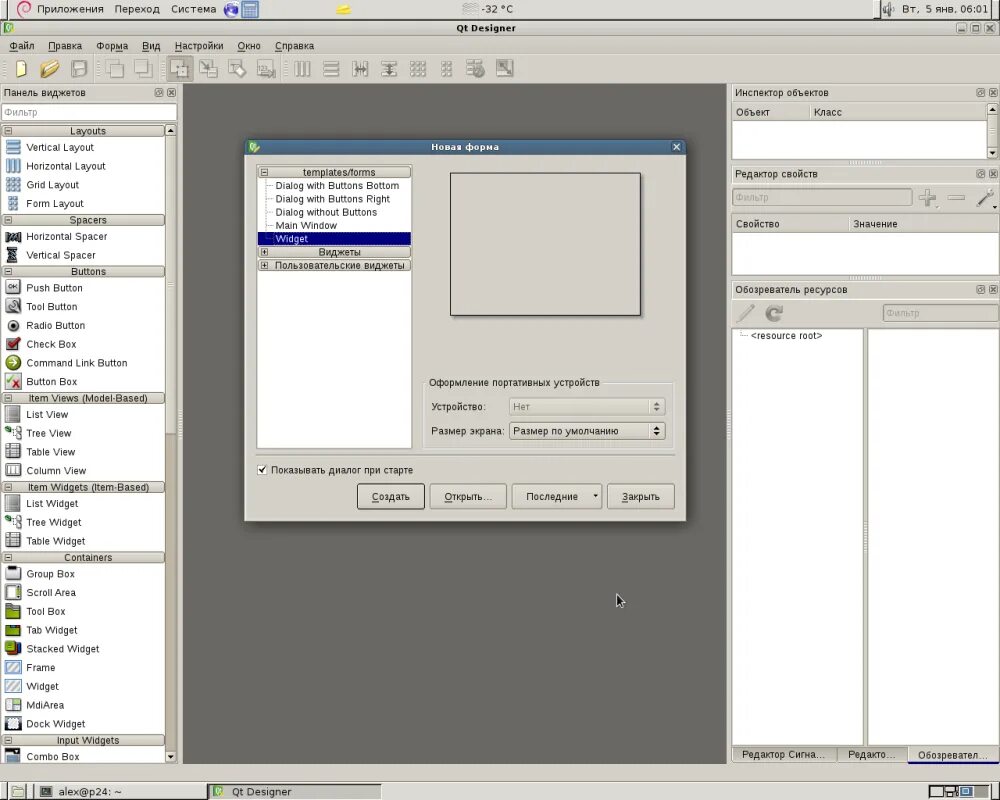The image size is (1000, 800).
Task: Open the Устройство combo box
Action: [587, 407]
